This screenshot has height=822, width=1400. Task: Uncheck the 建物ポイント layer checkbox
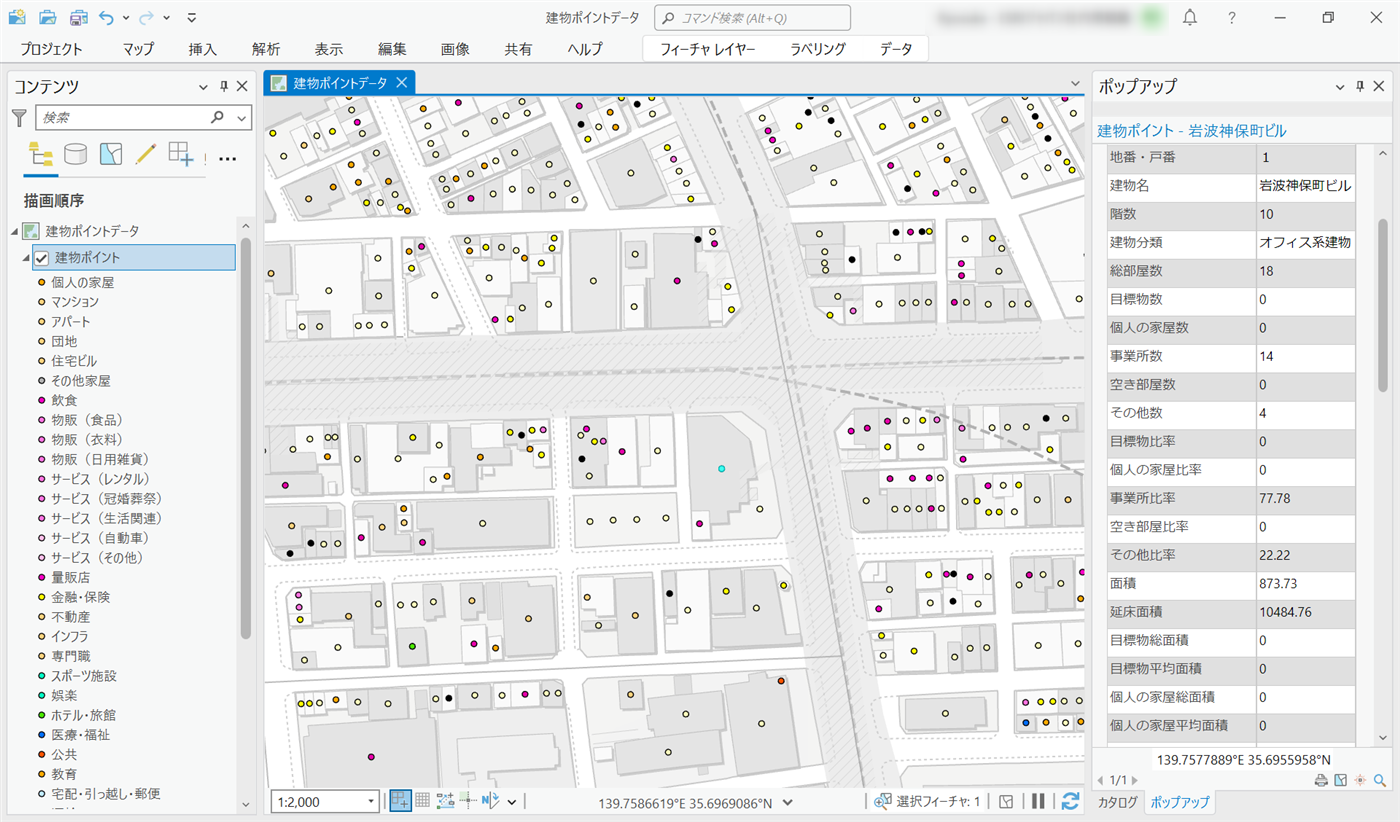42,258
